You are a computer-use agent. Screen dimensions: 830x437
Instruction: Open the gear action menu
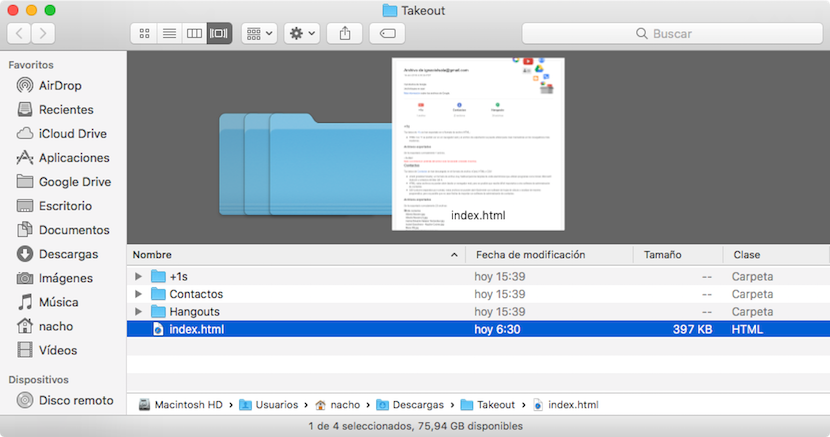coord(302,34)
